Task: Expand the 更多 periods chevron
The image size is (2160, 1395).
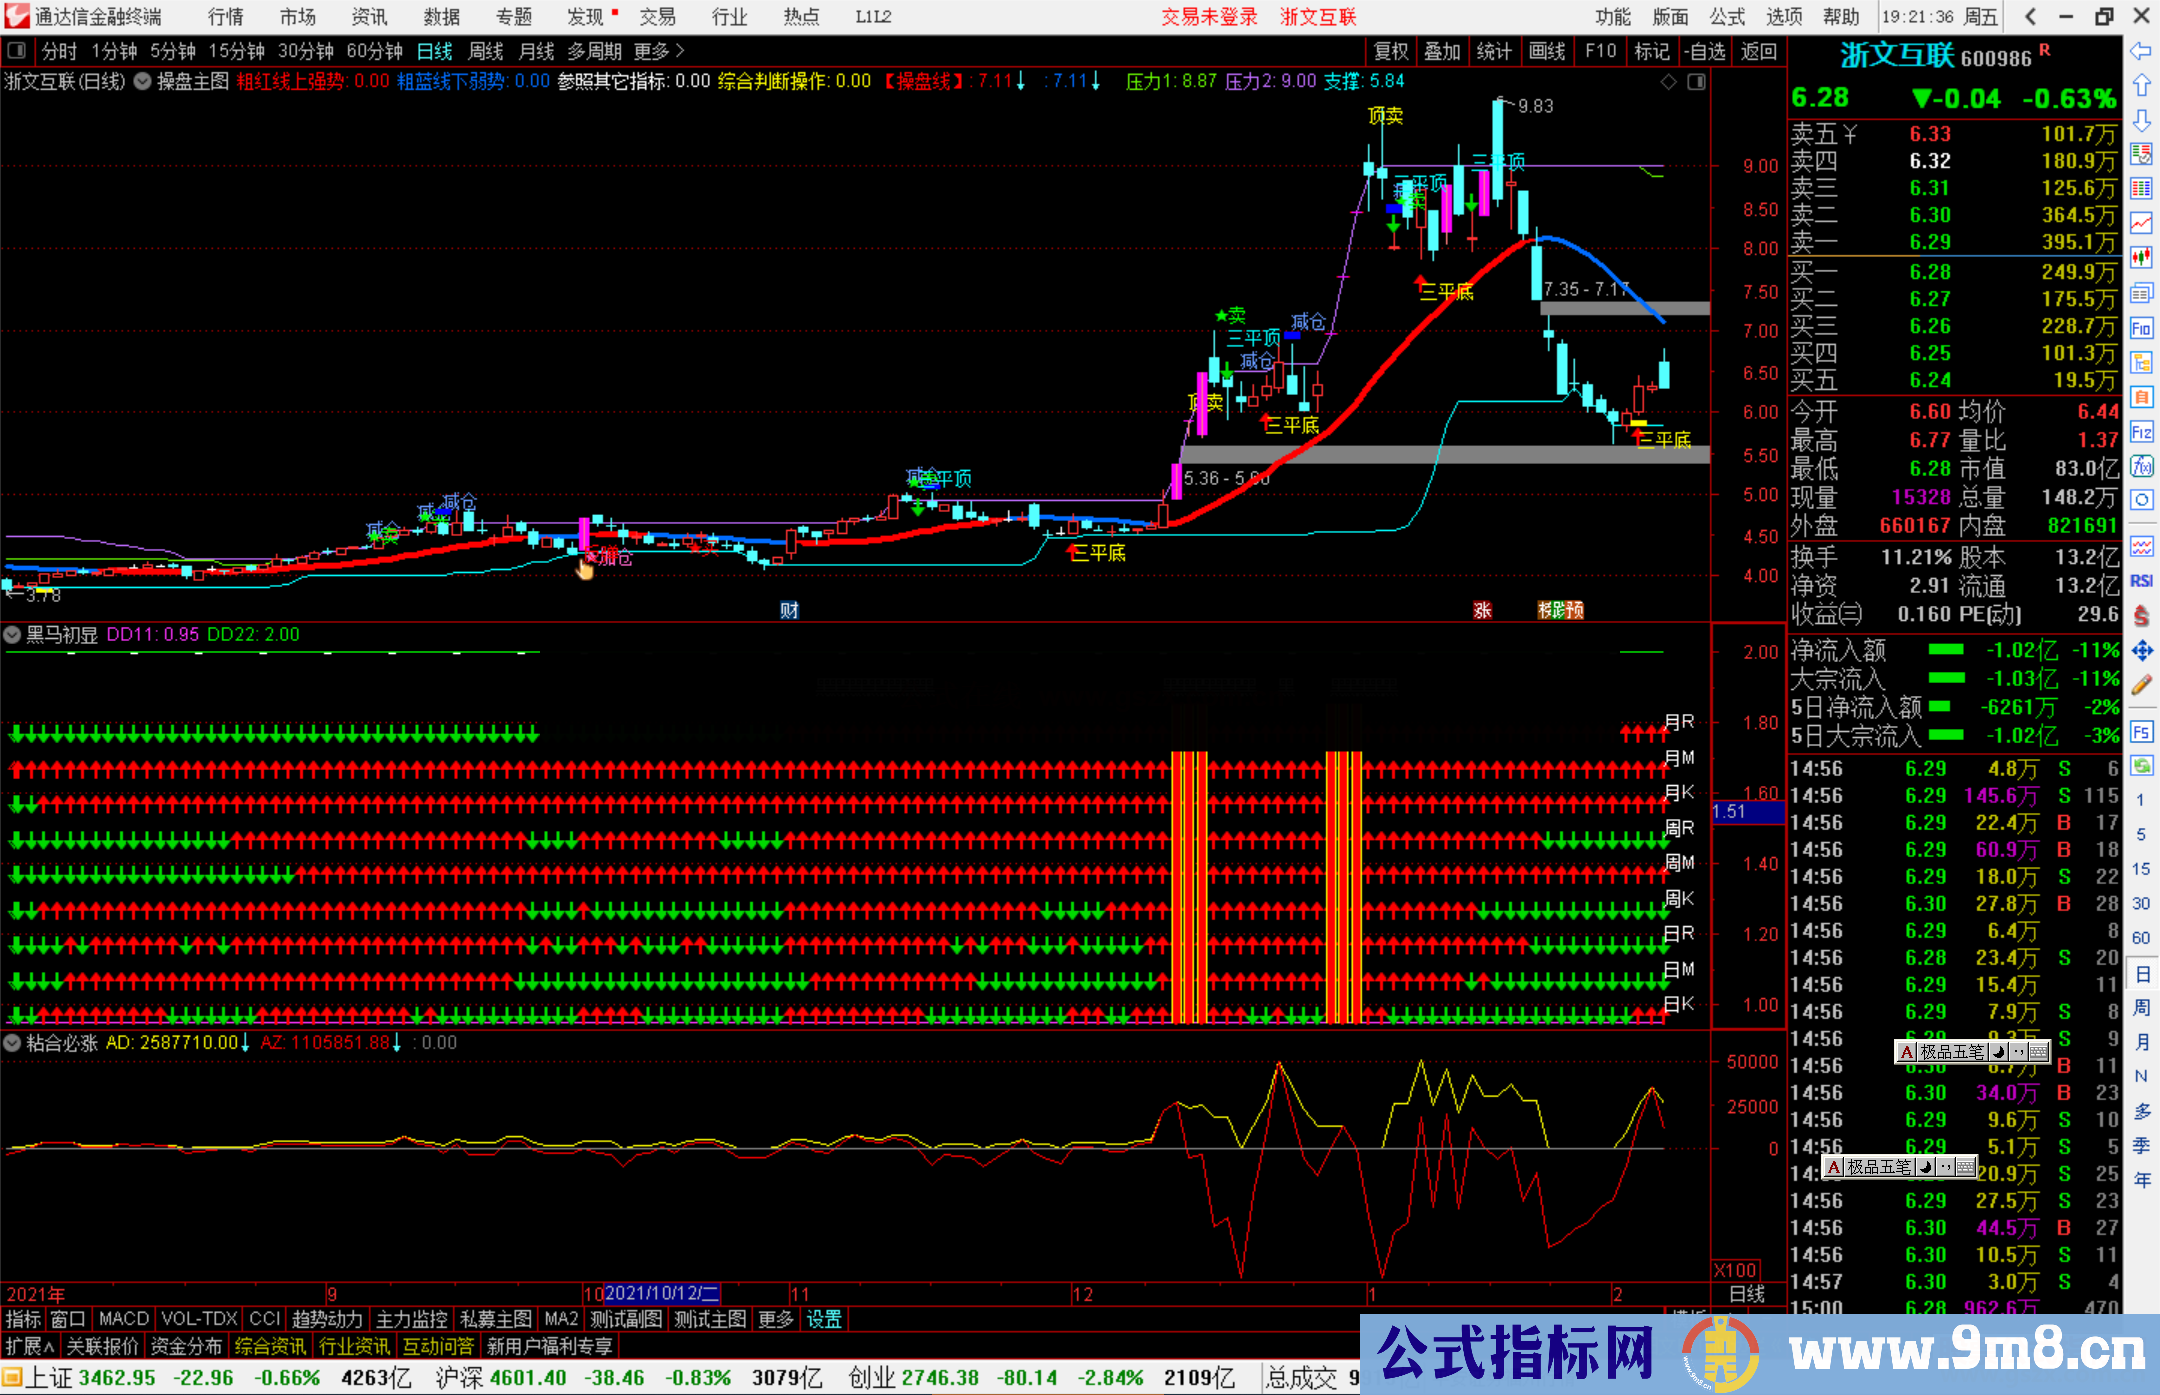Action: click(680, 51)
